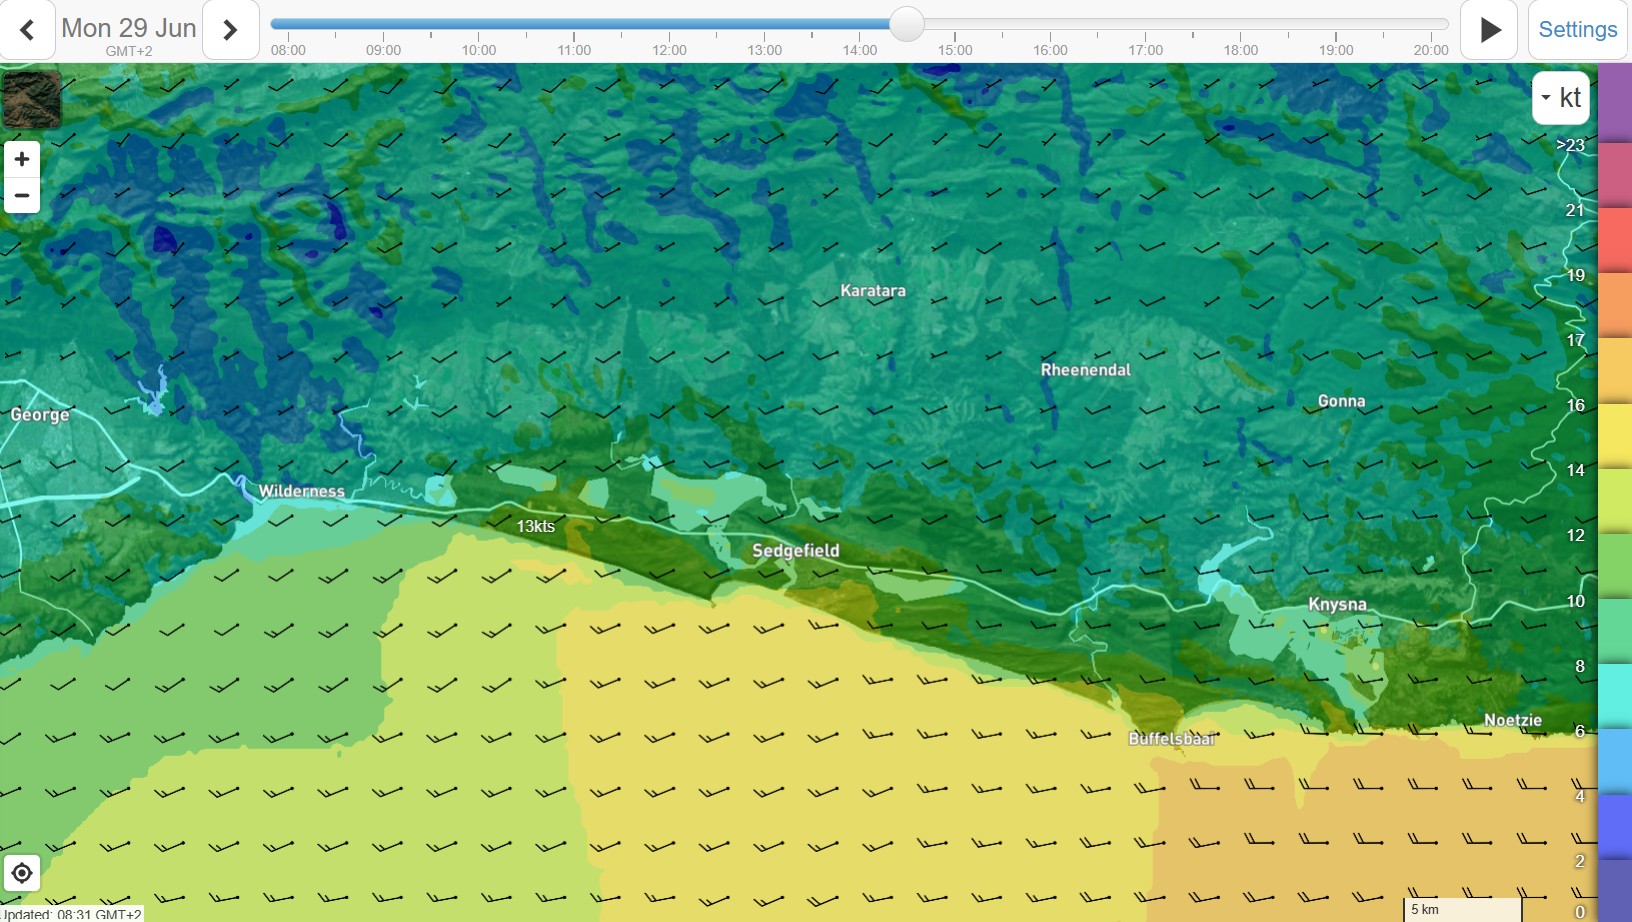
Task: Jump timeline to 16:00
Action: pos(1050,50)
